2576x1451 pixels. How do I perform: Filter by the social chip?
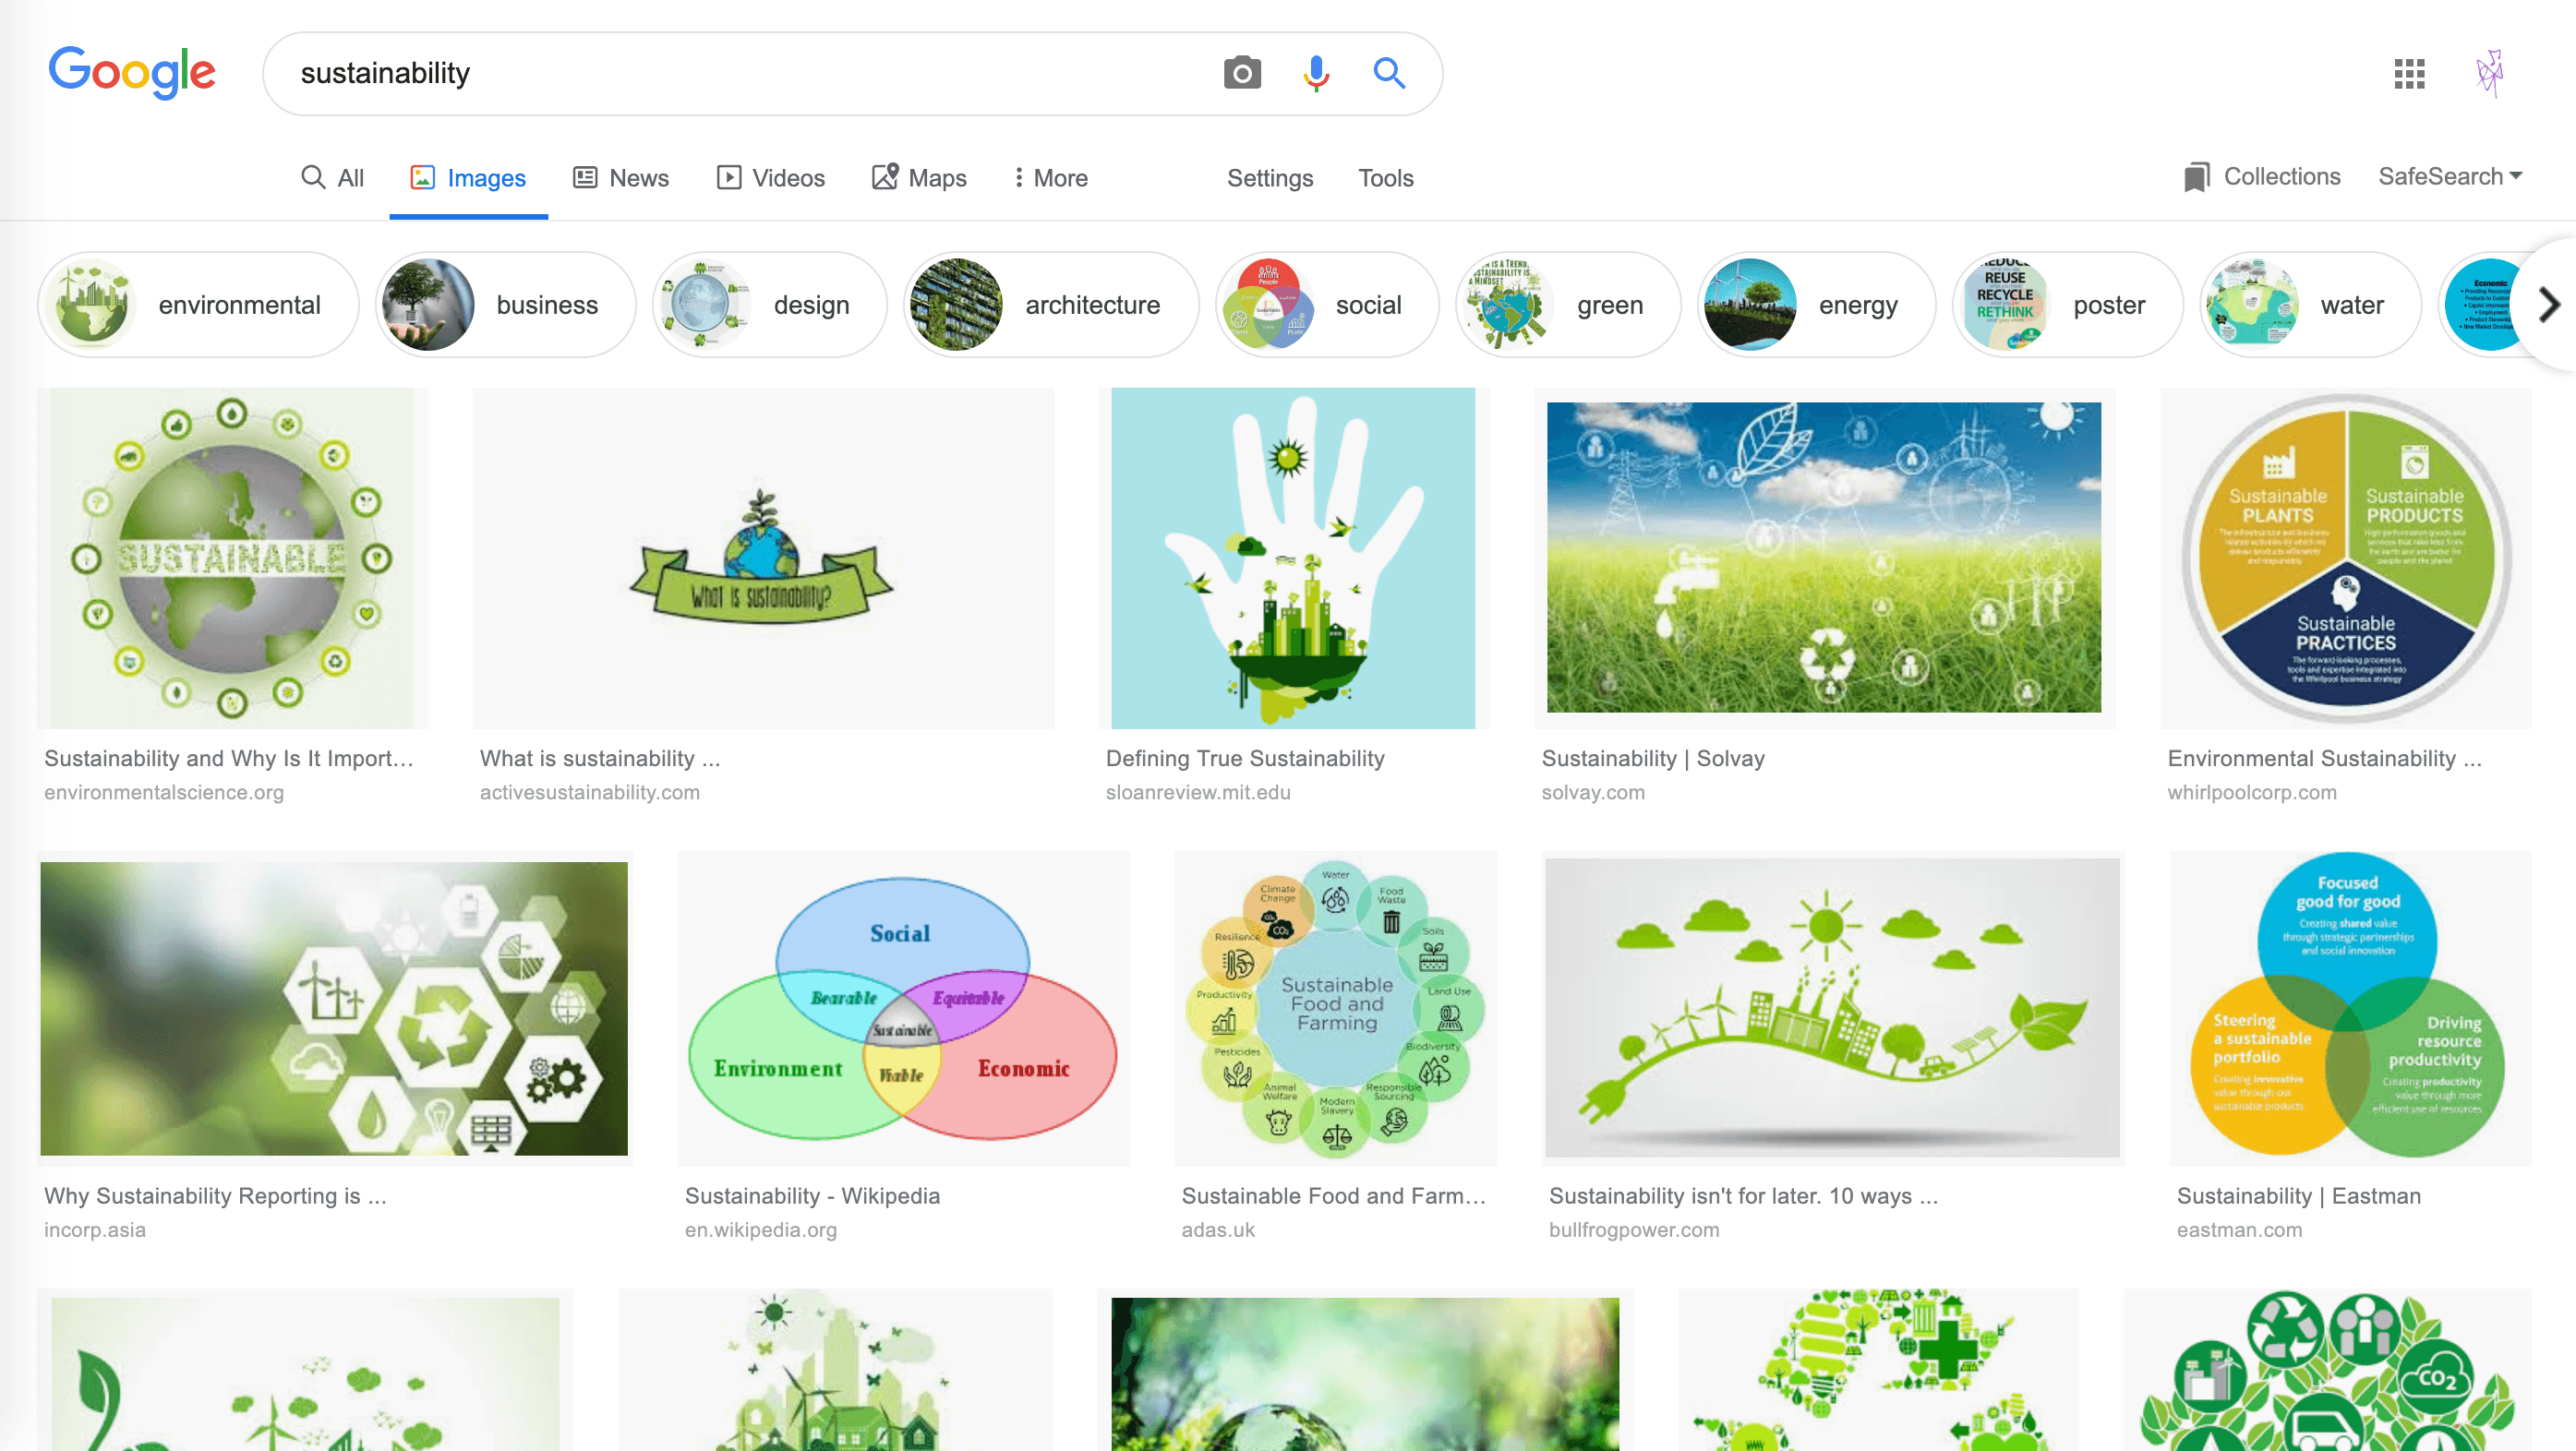tap(1327, 305)
